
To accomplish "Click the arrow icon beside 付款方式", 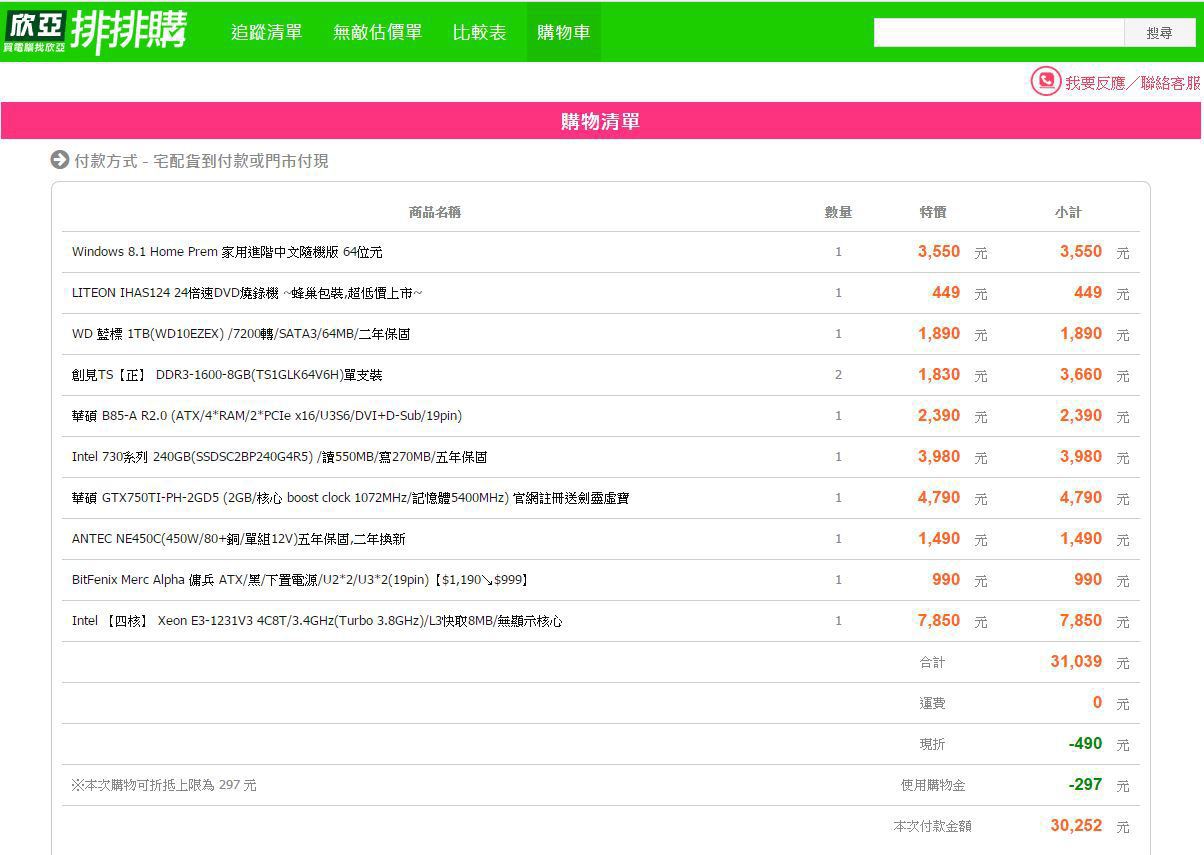I will coord(60,160).
